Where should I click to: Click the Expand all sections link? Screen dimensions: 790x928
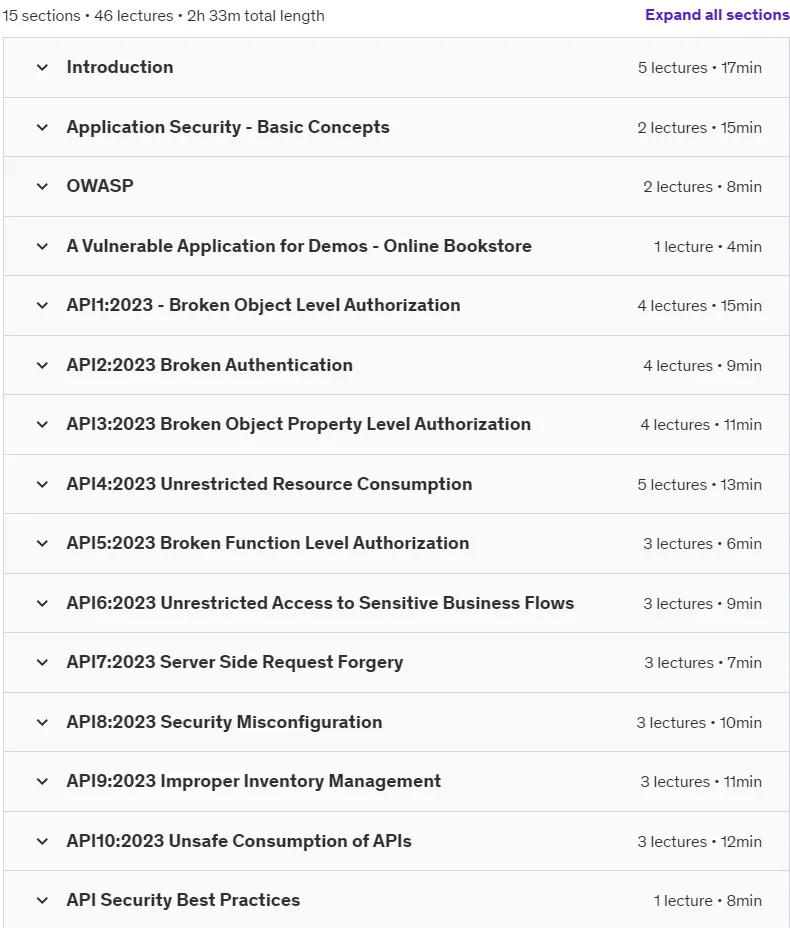(717, 15)
